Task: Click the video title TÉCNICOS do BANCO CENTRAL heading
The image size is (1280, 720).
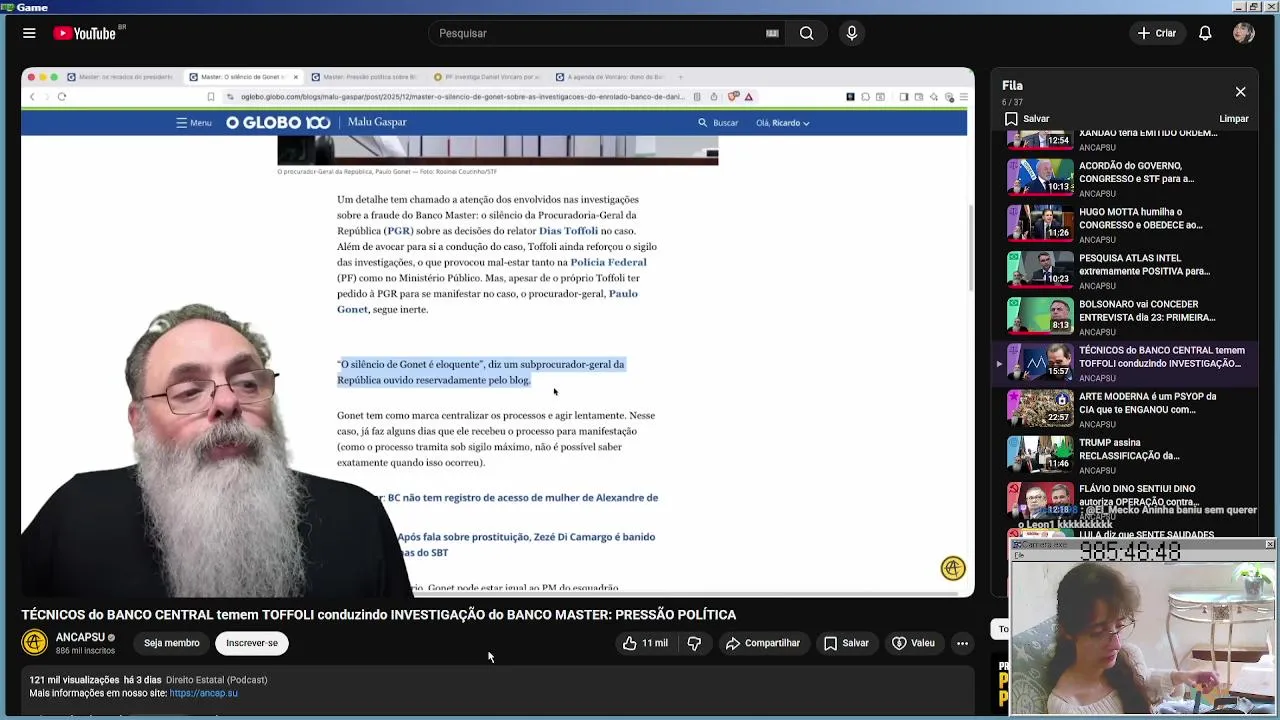Action: (379, 615)
